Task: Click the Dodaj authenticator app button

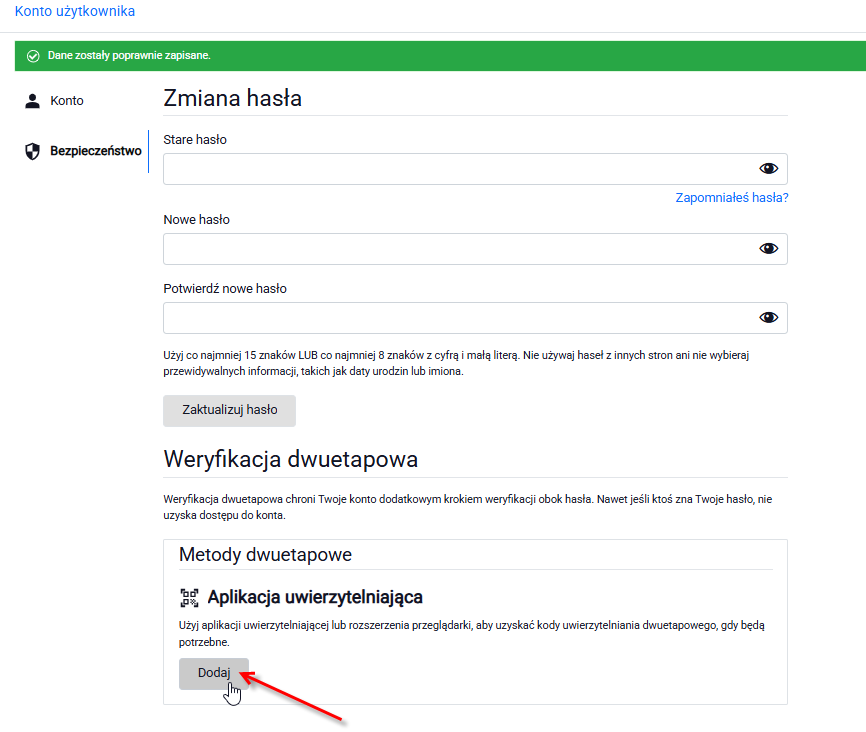Action: click(x=214, y=673)
